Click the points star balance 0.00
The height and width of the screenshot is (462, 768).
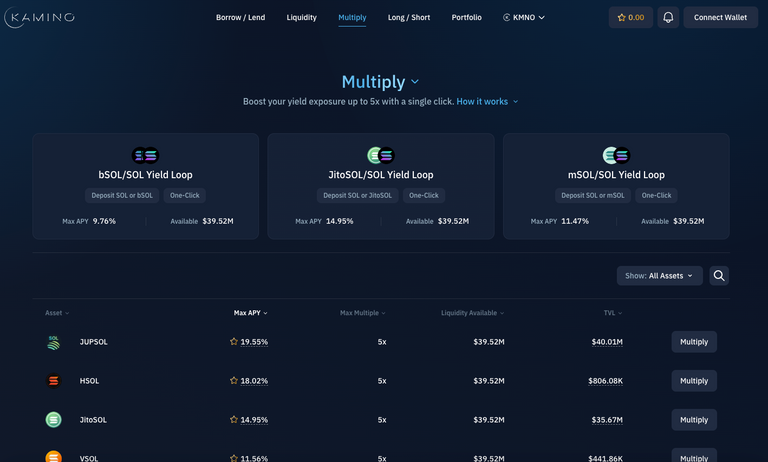click(x=631, y=17)
